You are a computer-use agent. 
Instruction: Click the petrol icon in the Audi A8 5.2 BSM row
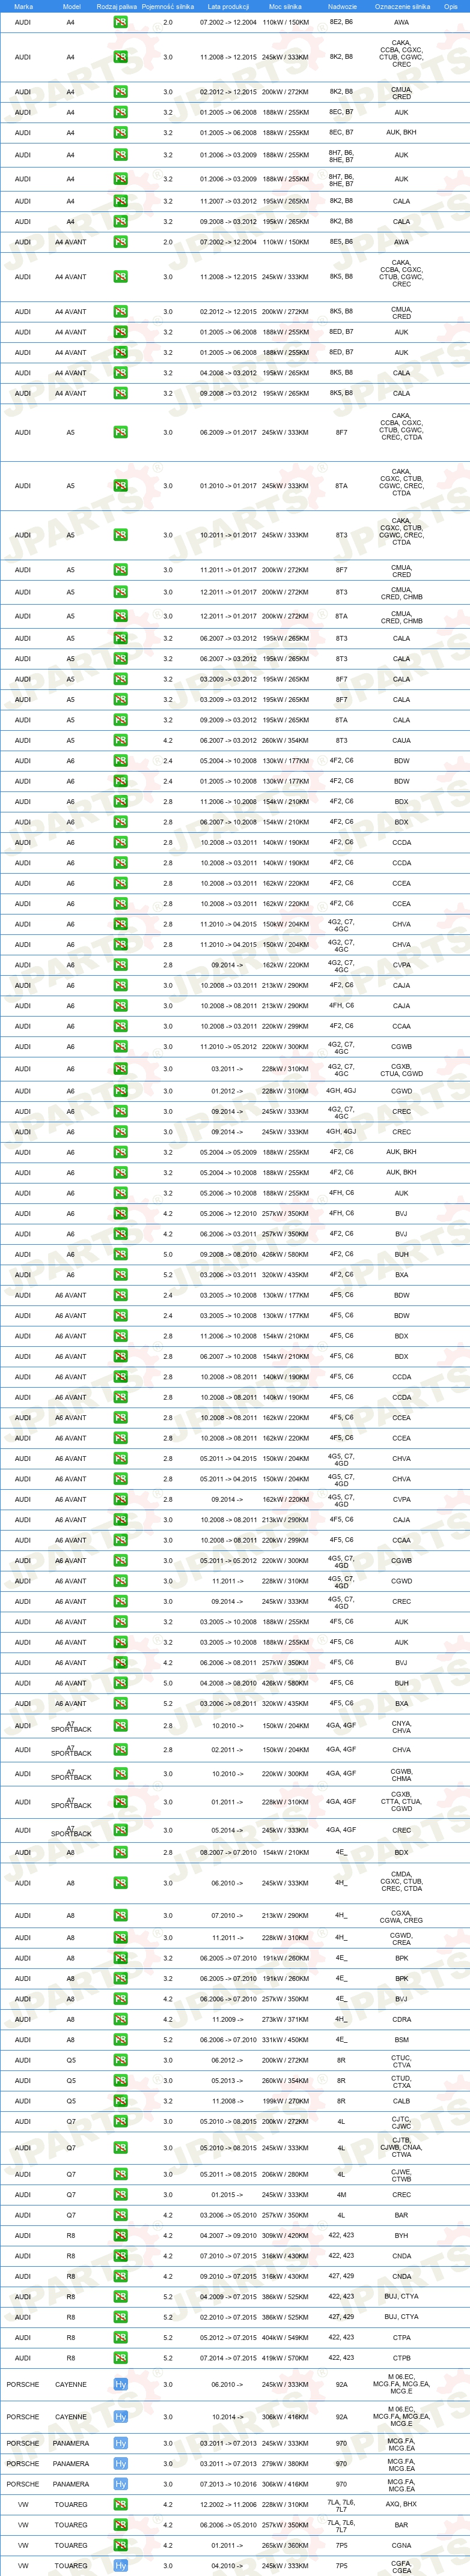click(x=120, y=2040)
